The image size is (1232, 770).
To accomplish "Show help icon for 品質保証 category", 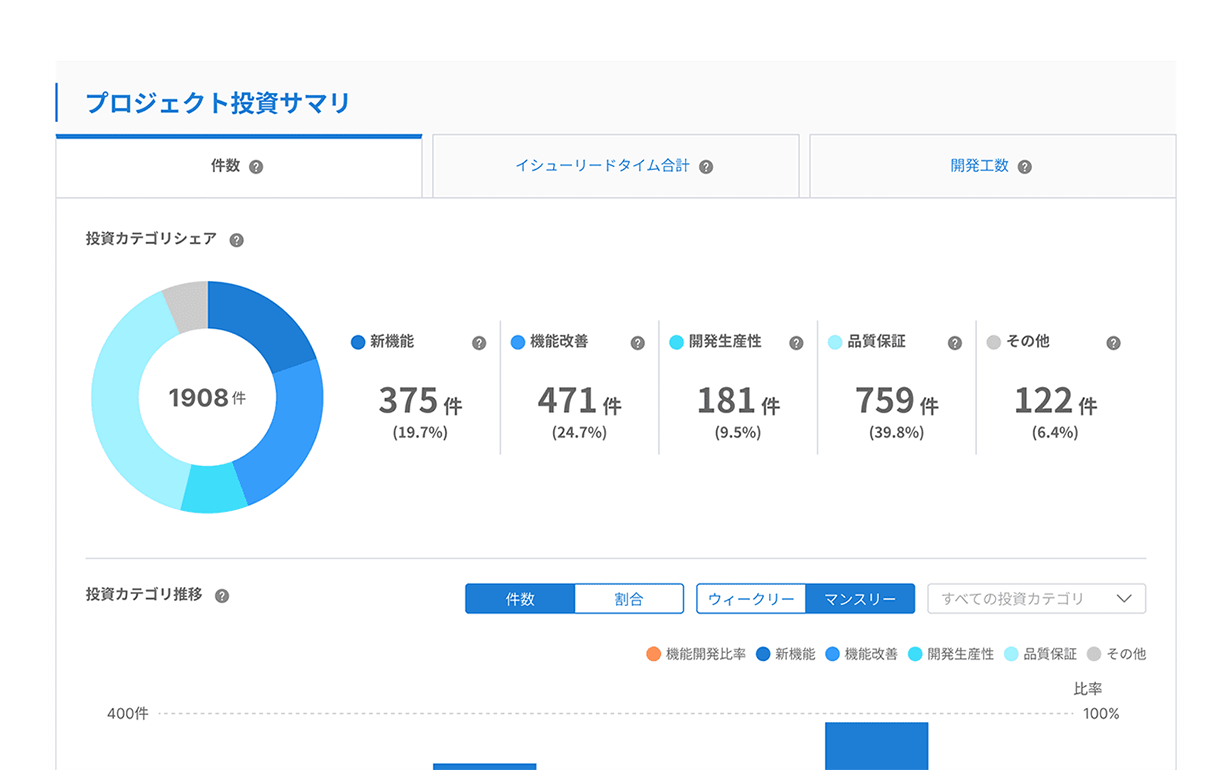I will [955, 343].
